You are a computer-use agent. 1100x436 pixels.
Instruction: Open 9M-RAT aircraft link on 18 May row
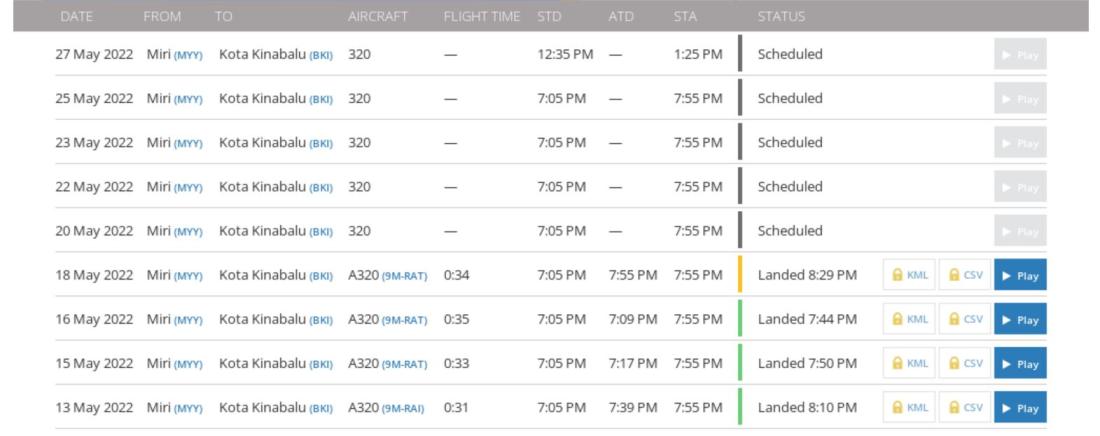pyautogui.click(x=404, y=276)
